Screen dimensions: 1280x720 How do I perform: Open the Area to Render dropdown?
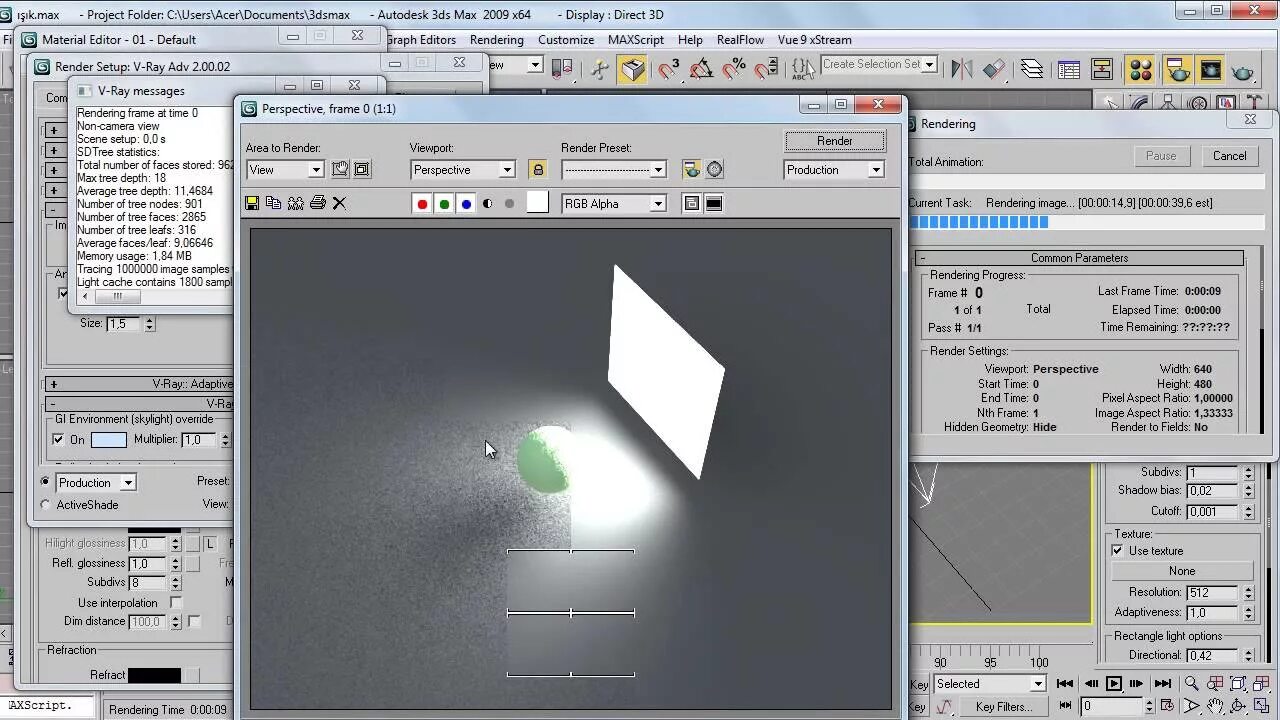pos(285,170)
